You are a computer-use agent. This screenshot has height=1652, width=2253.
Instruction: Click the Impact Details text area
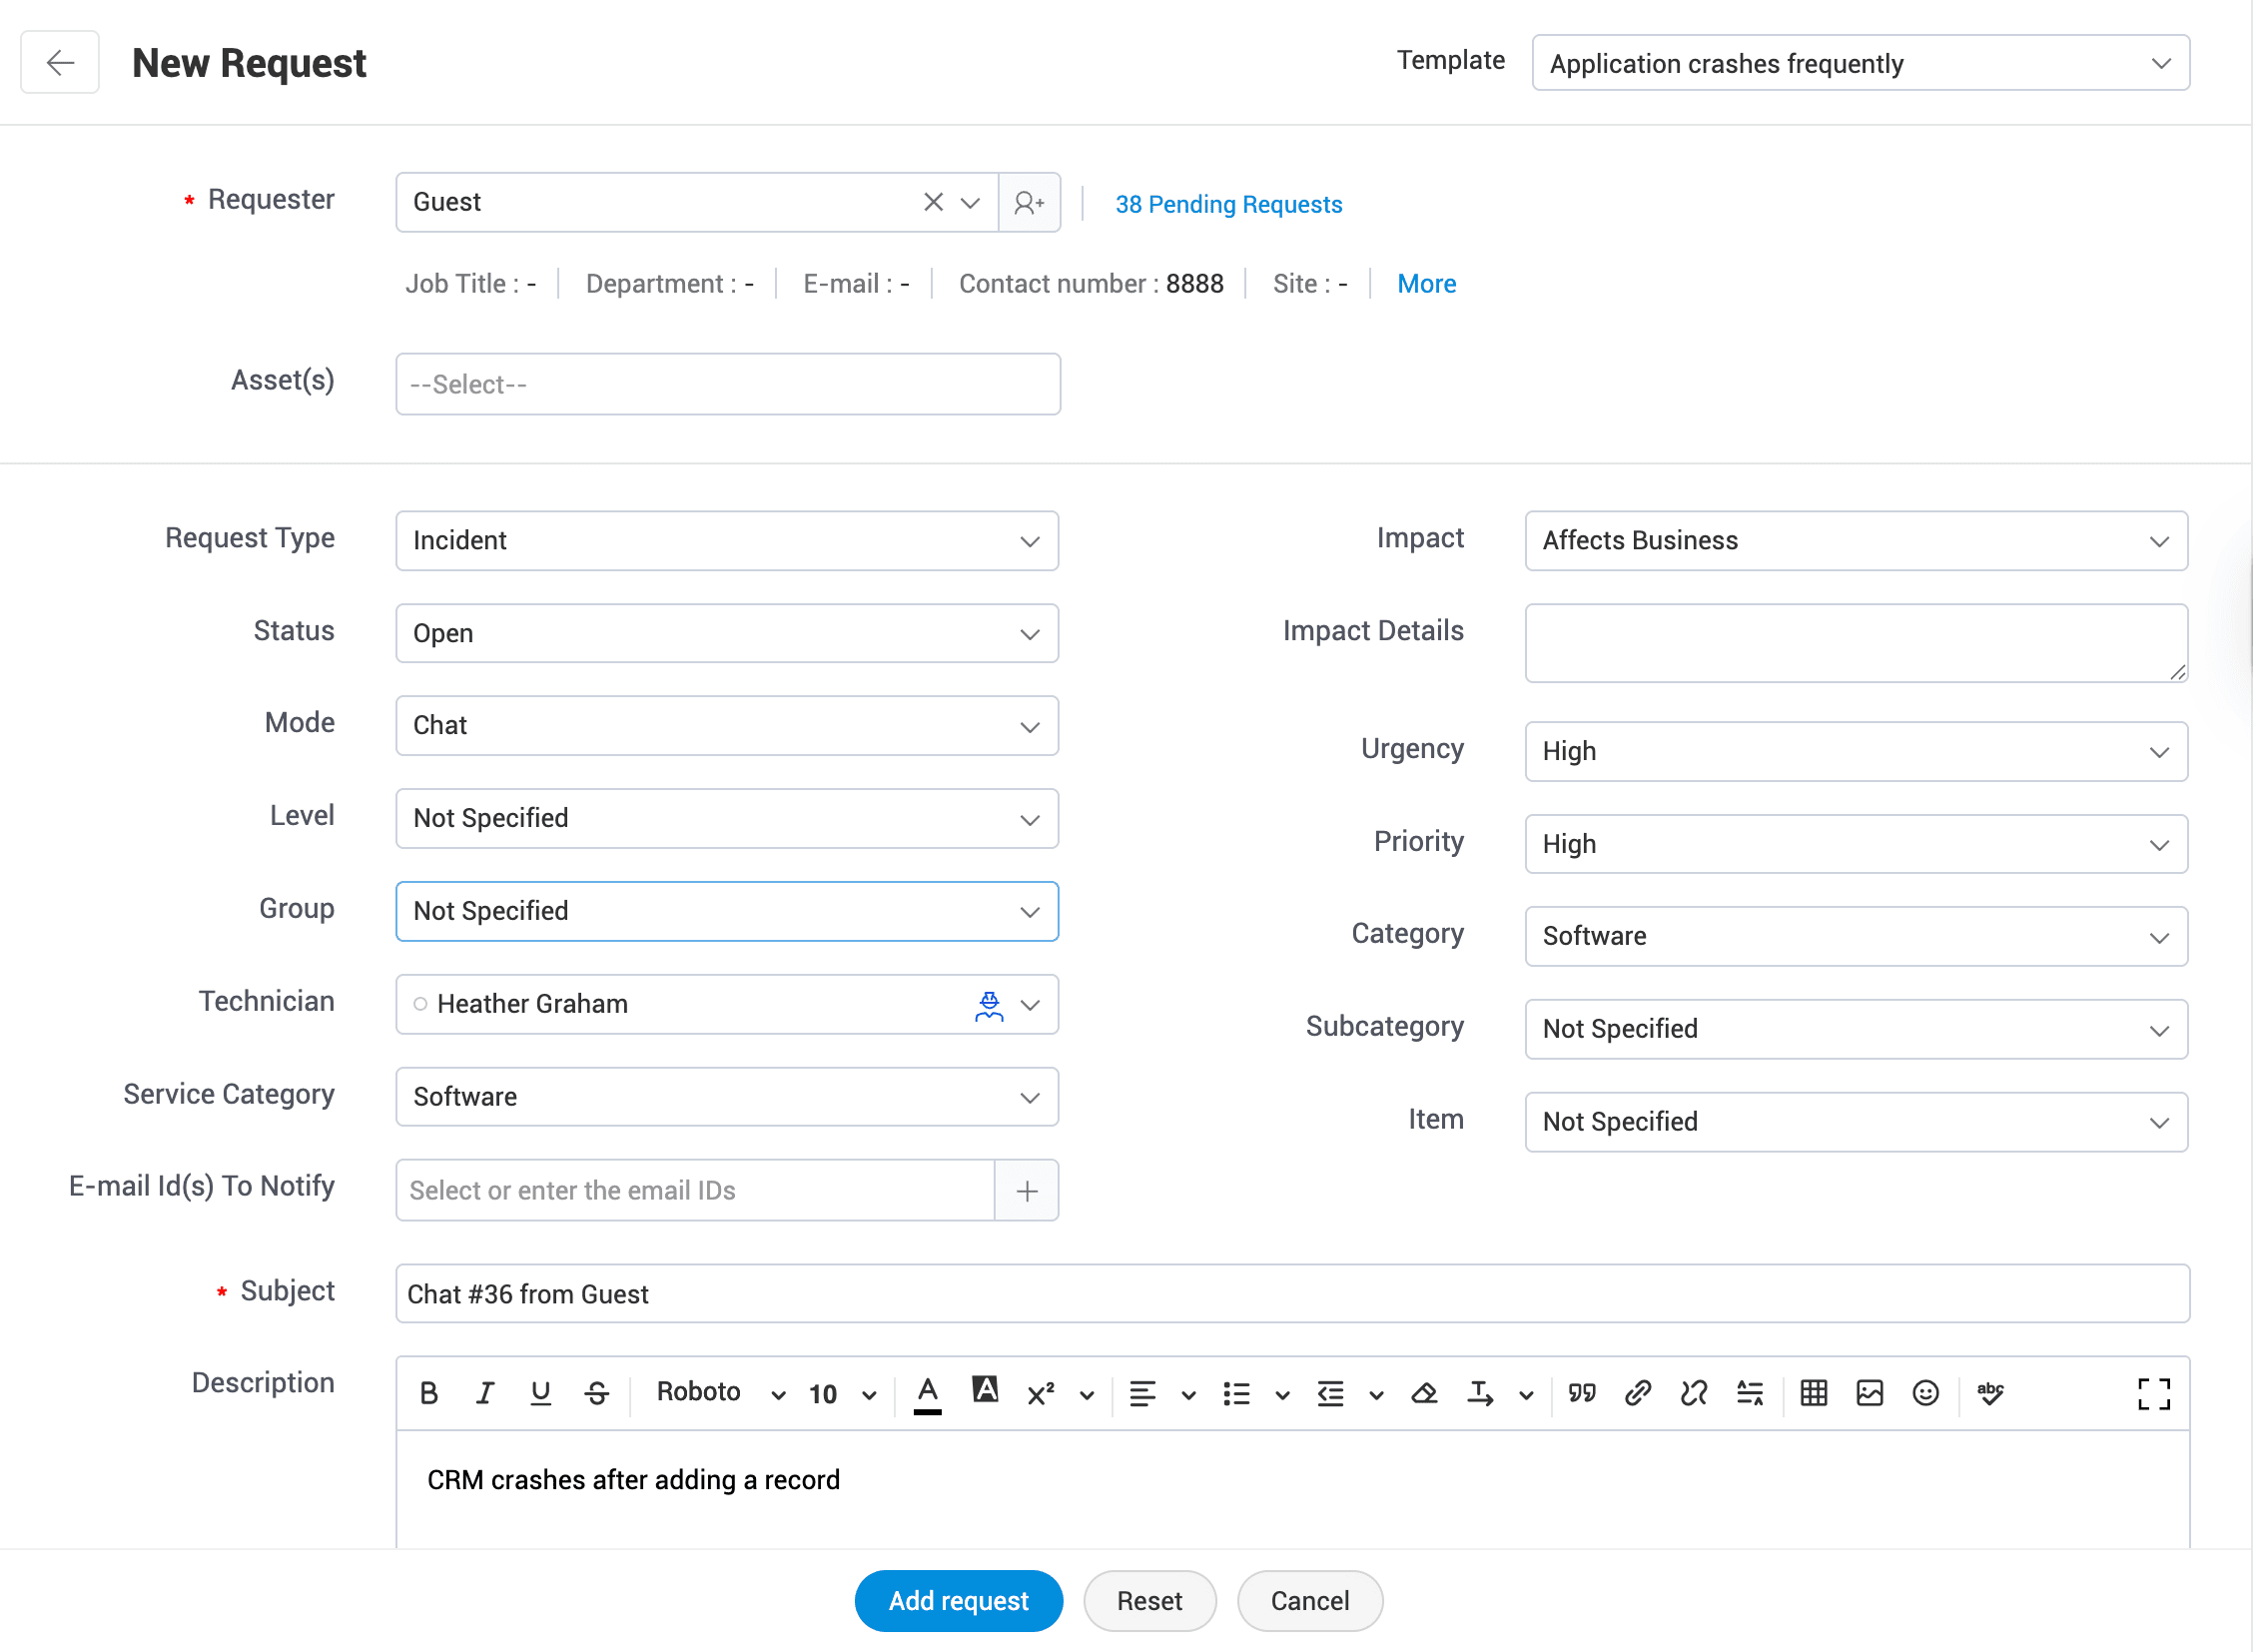coord(1856,643)
